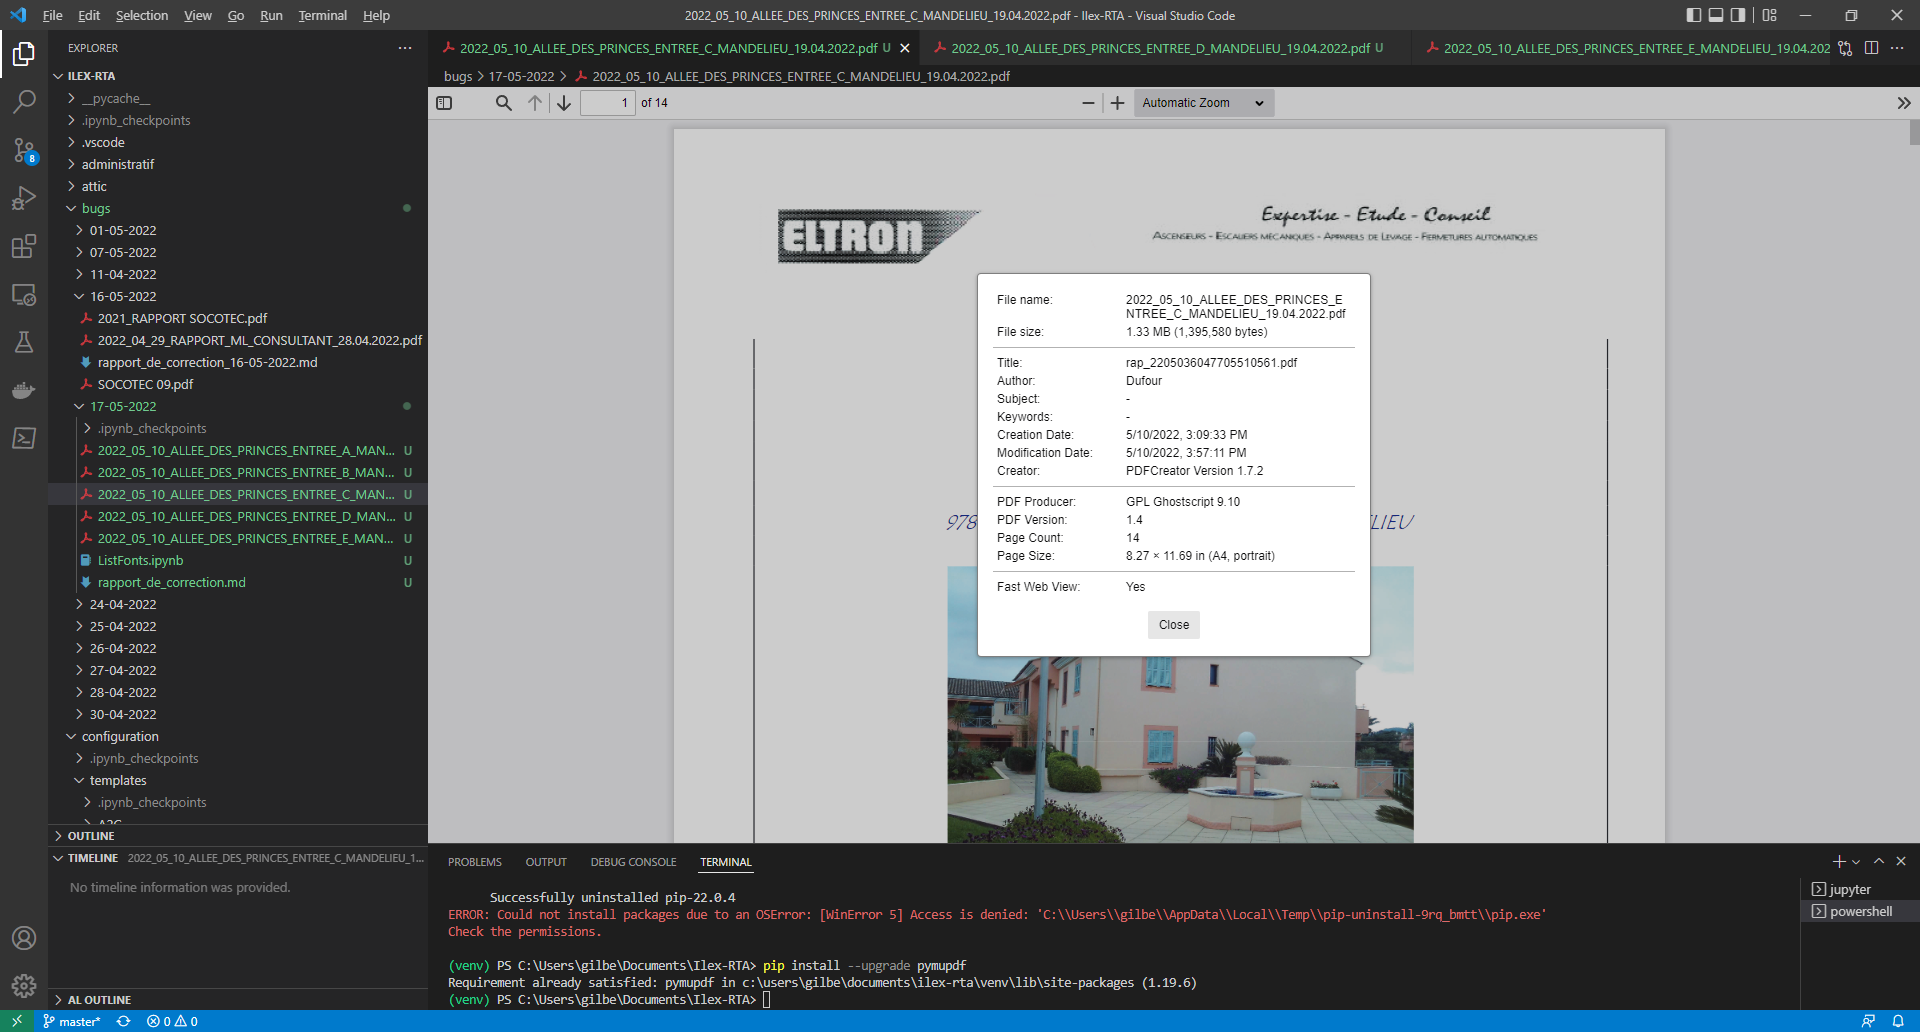Zoom in the PDF
This screenshot has height=1032, width=1920.
tap(1118, 103)
